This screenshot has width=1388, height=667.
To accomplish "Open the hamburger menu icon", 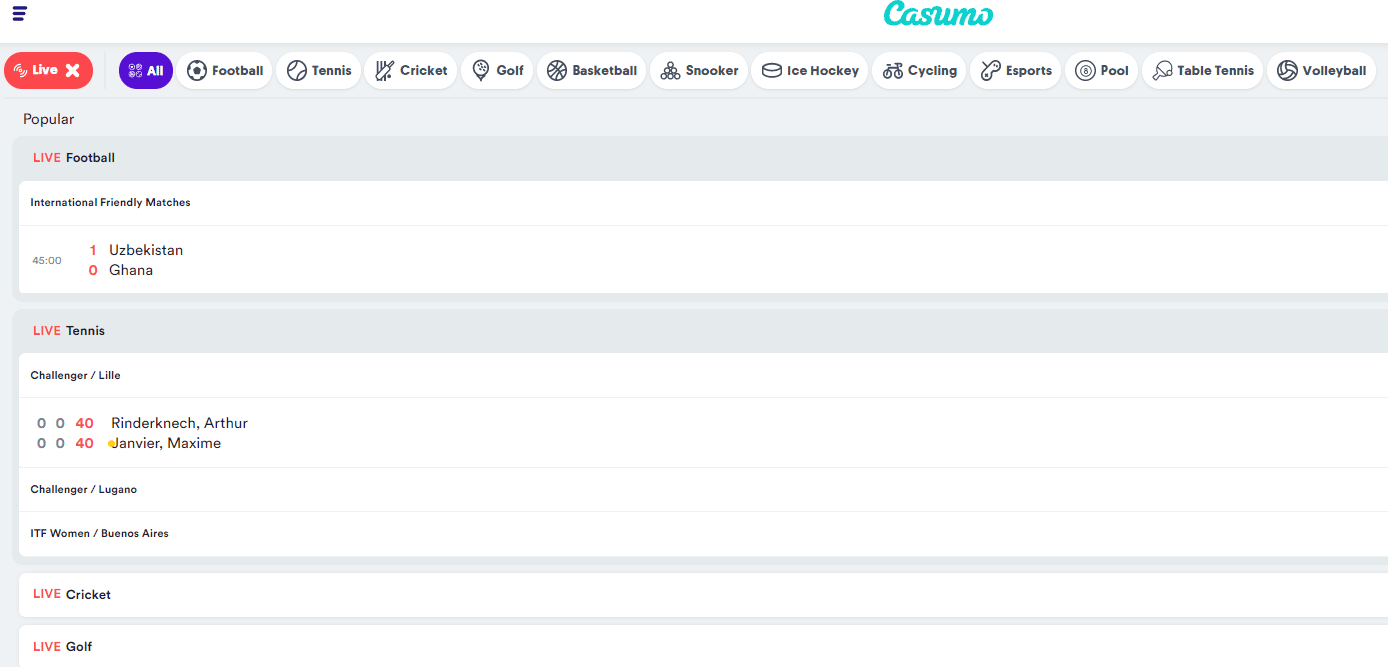I will click(x=19, y=13).
